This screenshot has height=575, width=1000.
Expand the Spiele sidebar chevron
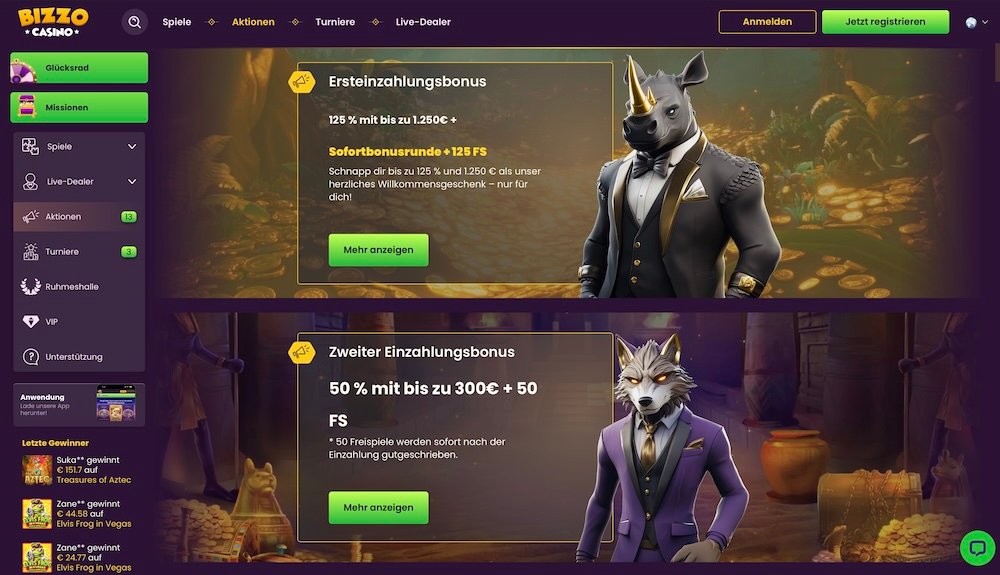point(132,147)
